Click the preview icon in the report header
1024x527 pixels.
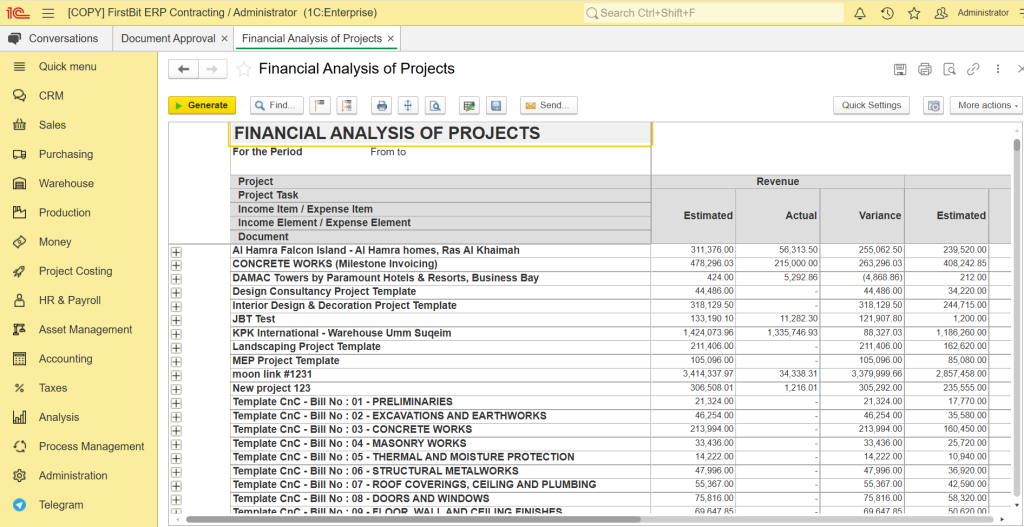[x=949, y=69]
